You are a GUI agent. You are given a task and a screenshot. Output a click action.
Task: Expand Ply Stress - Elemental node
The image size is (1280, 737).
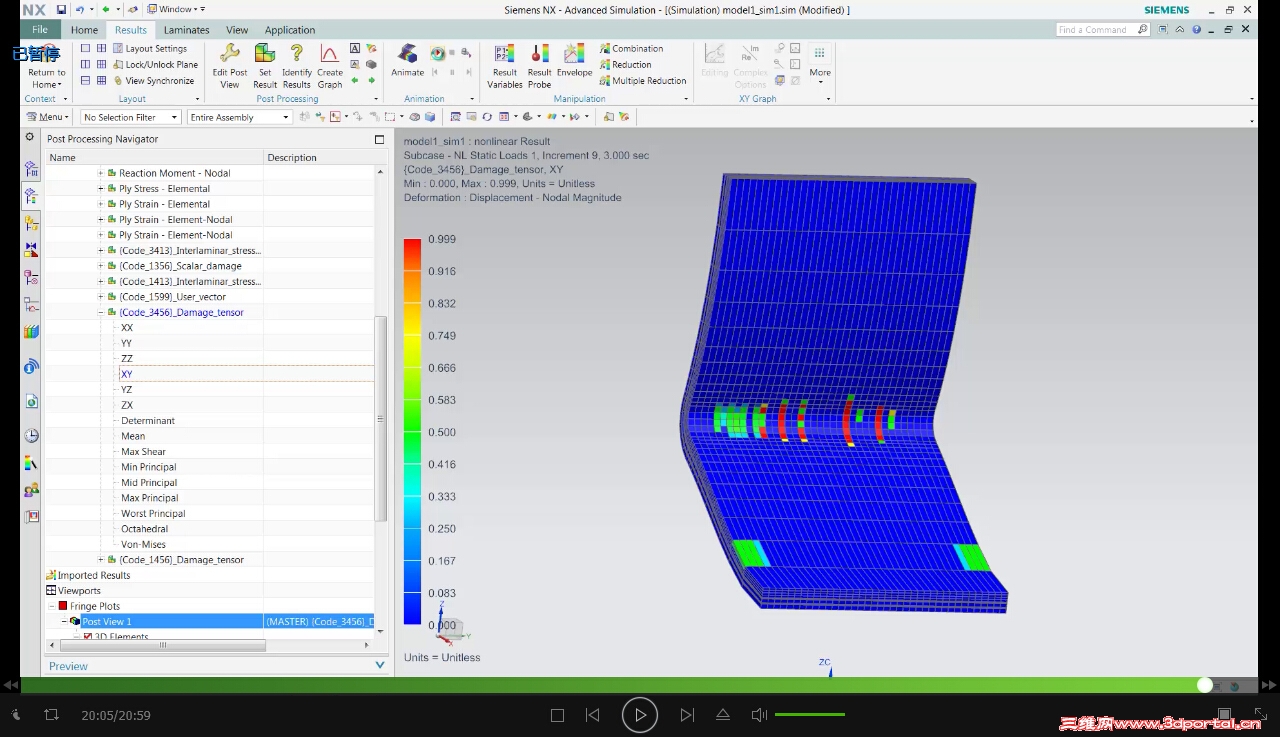tap(100, 188)
